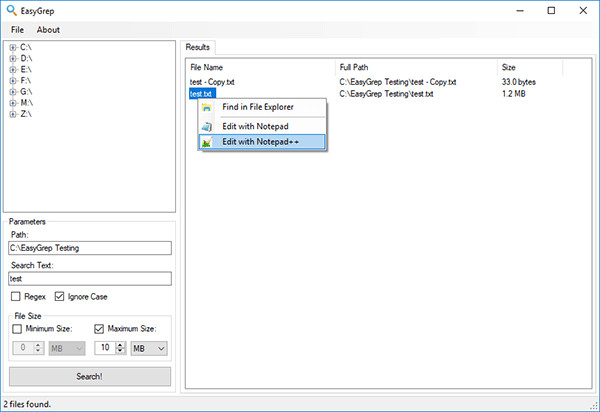This screenshot has height=412, width=600.
Task: Select the highlighted test.txt file name
Action: (202, 94)
